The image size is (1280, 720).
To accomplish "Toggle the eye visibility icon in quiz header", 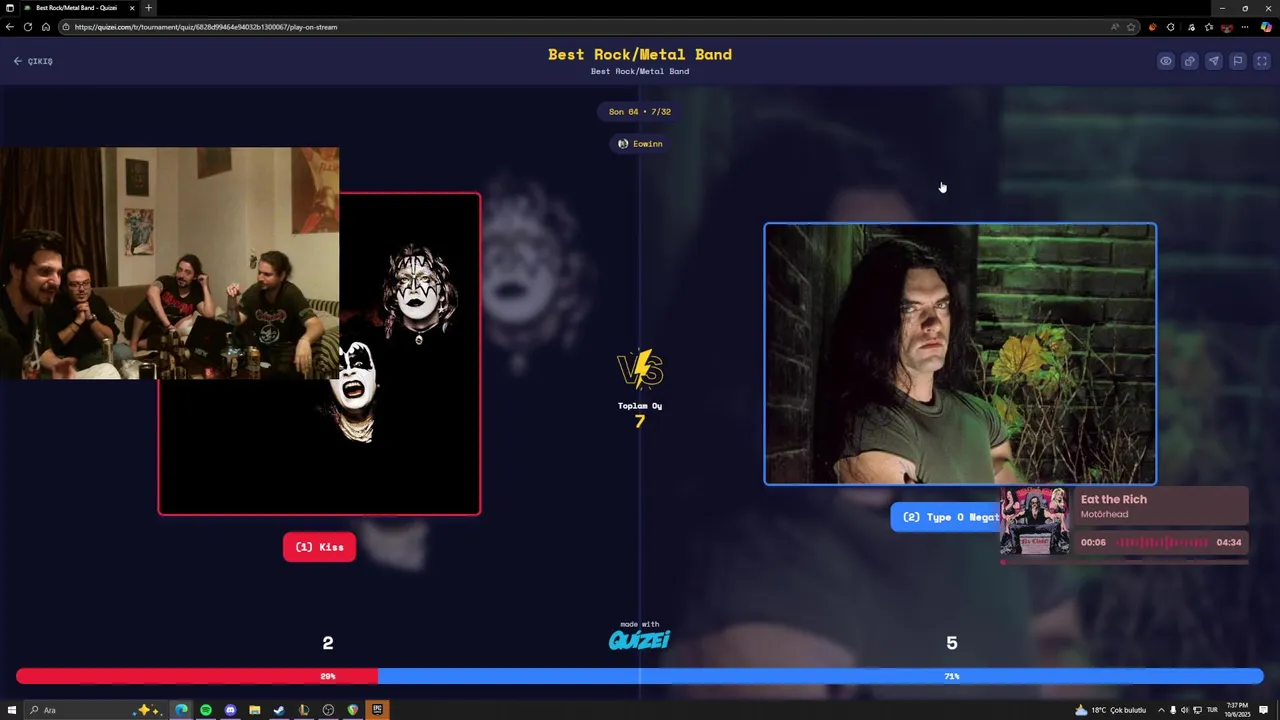I will pos(1166,61).
